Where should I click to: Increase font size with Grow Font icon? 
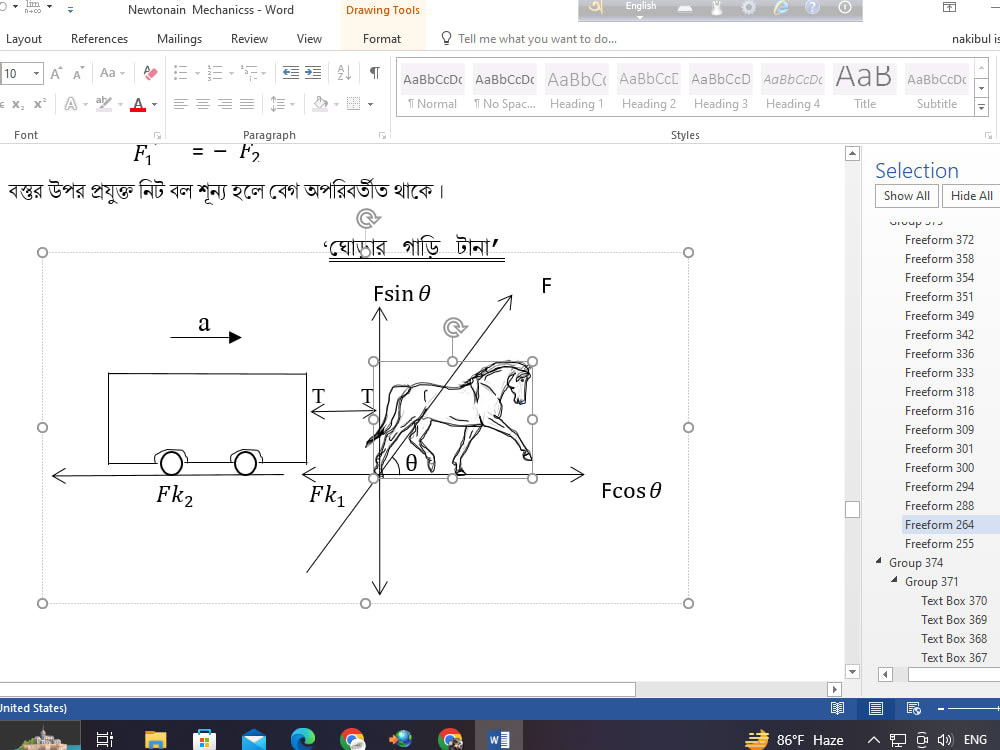point(56,73)
